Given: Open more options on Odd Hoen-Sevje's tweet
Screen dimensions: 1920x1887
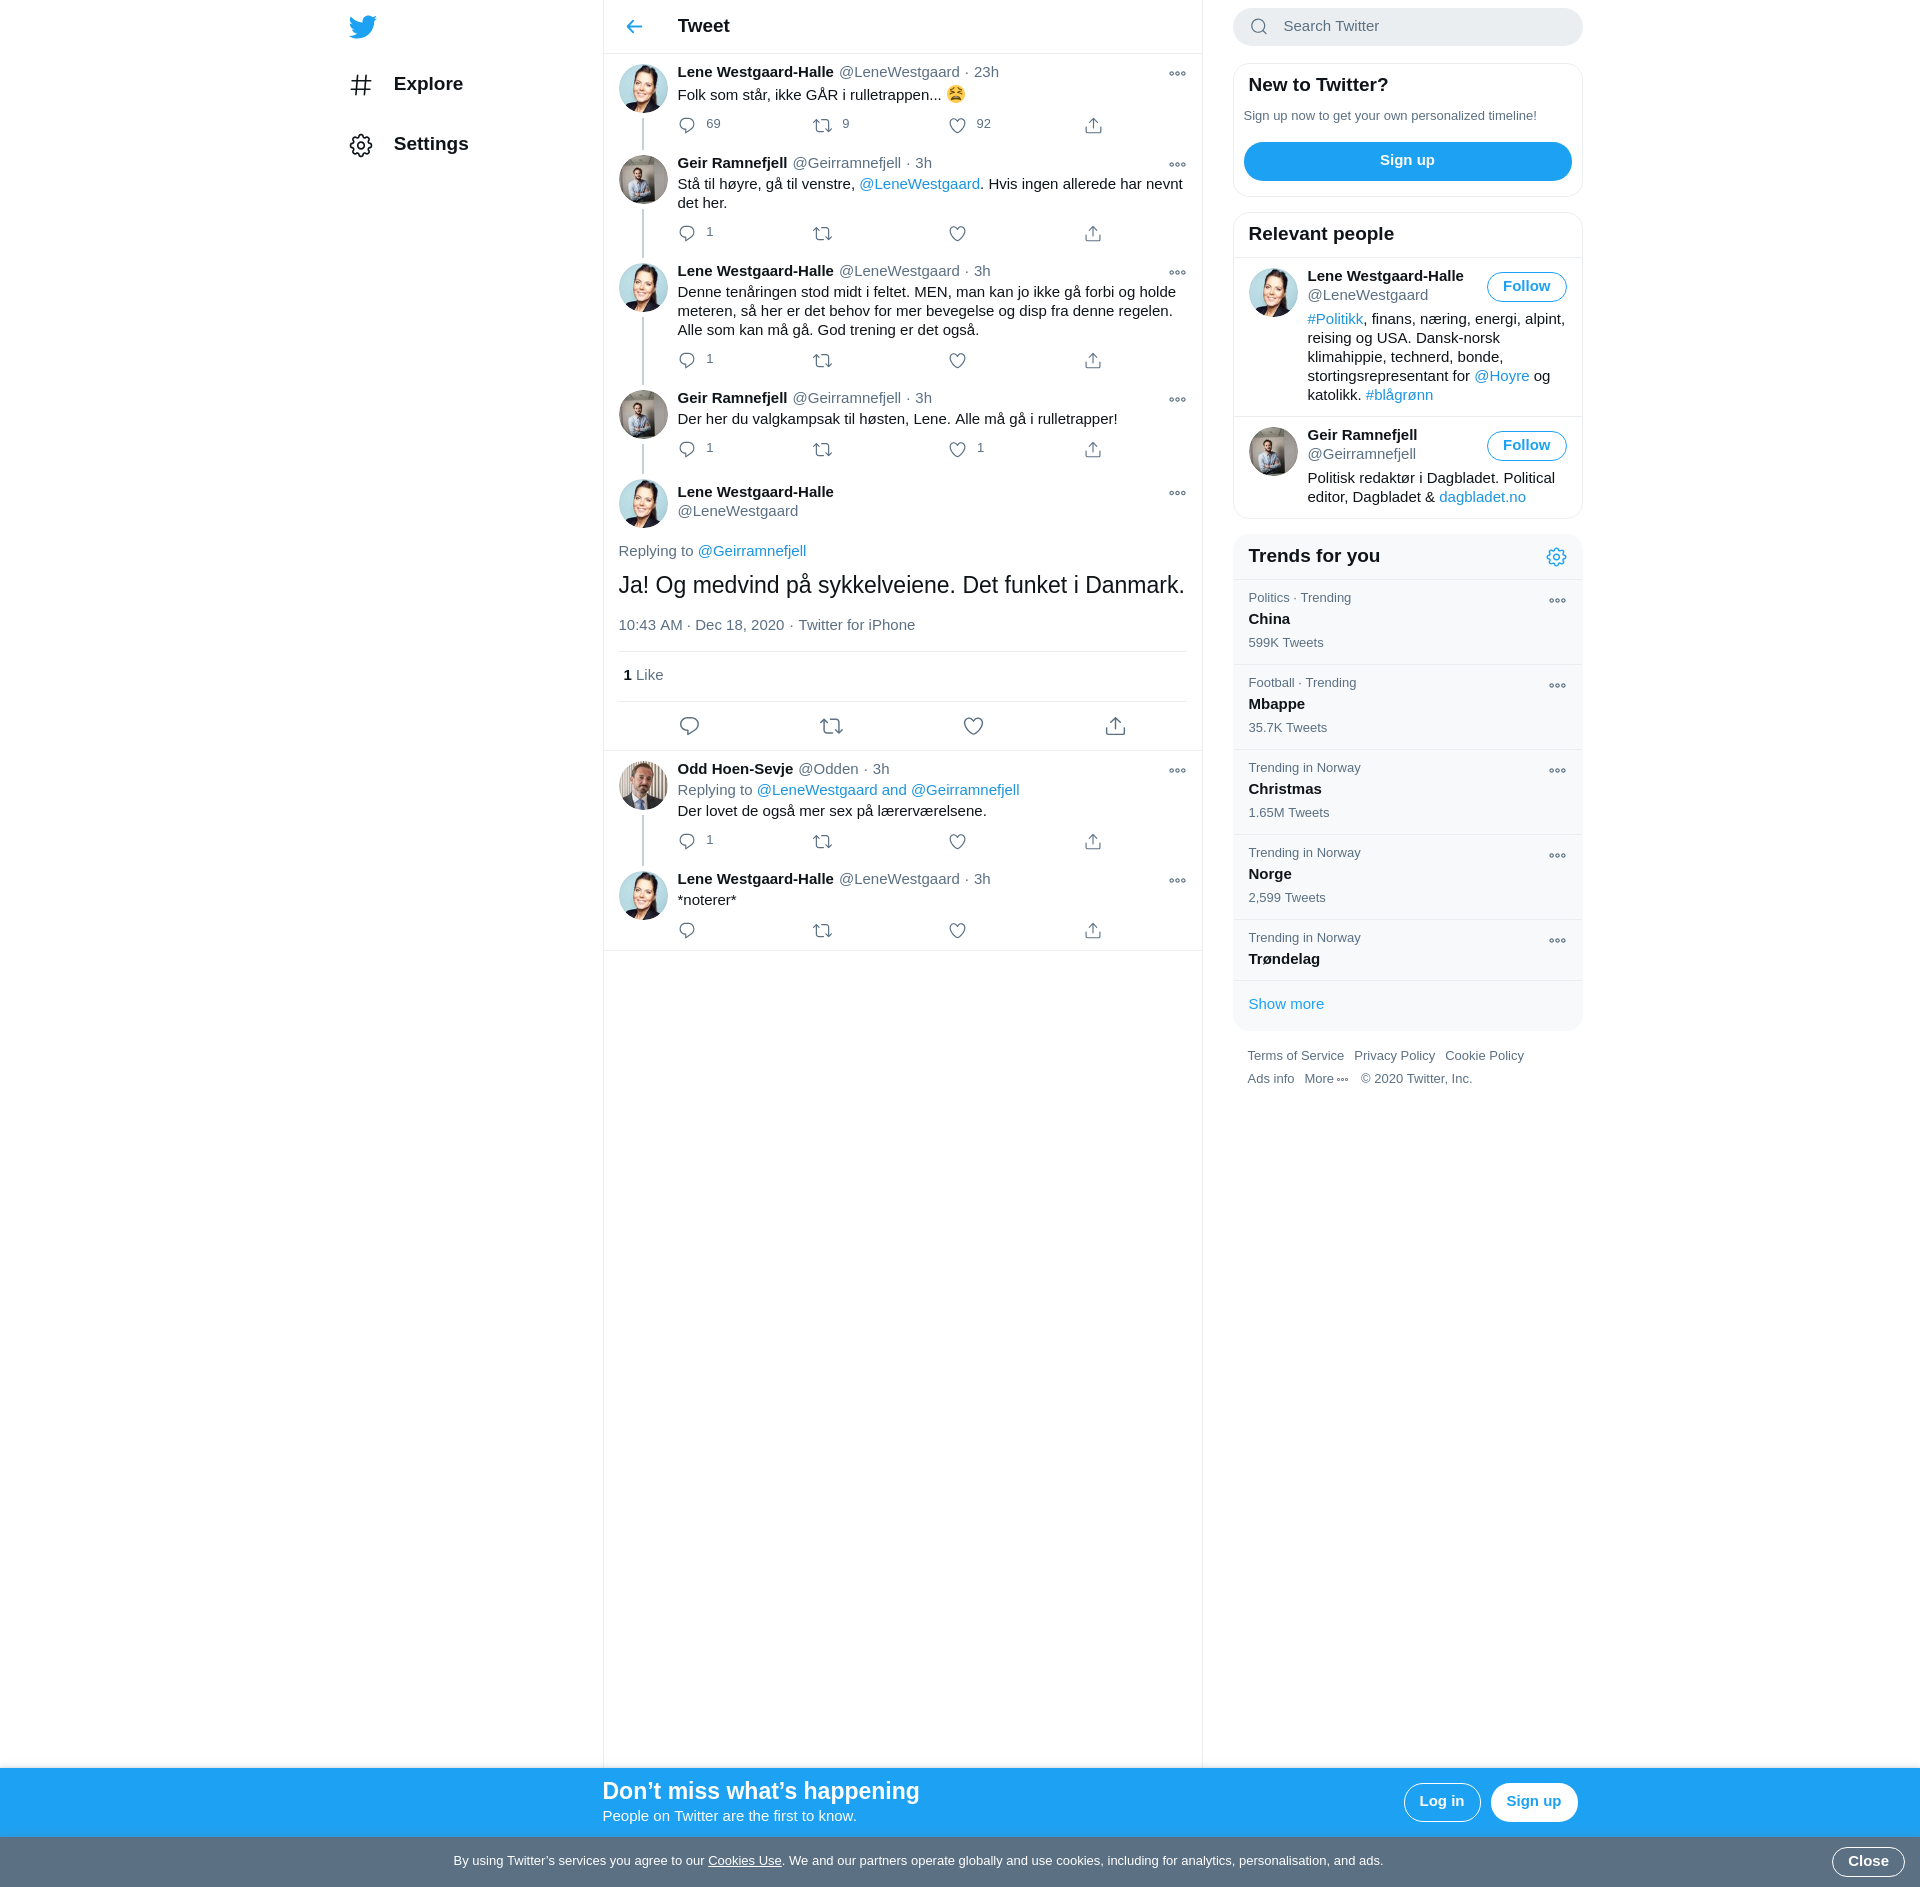Looking at the screenshot, I should point(1177,770).
